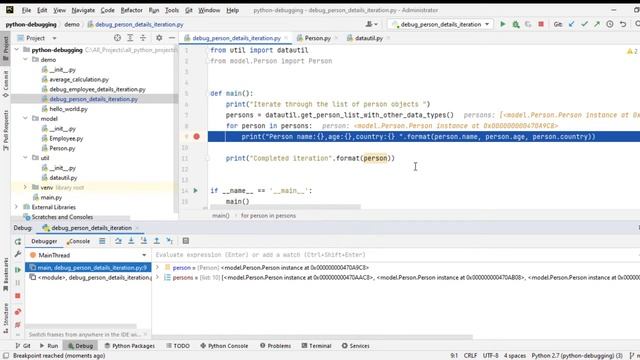Click CRLF line separator in status bar
The height and width of the screenshot is (360, 640).
tap(470, 356)
